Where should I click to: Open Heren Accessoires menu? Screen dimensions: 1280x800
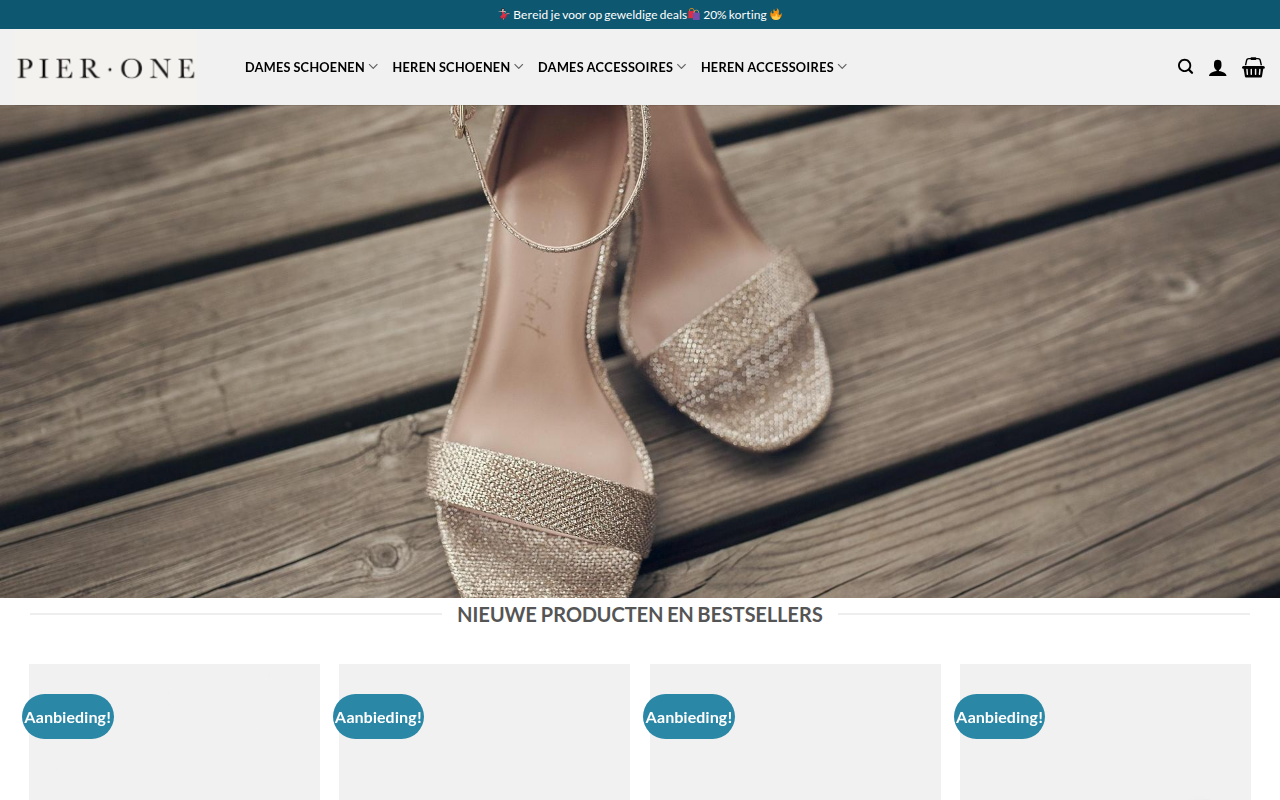774,67
